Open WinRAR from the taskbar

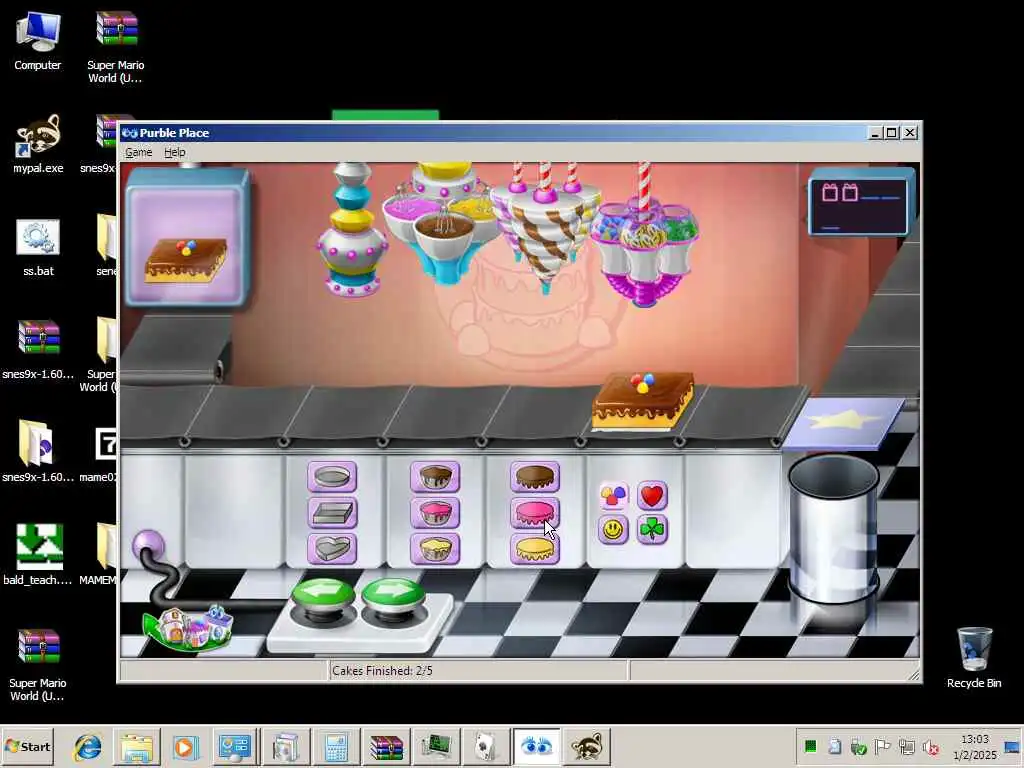386,746
